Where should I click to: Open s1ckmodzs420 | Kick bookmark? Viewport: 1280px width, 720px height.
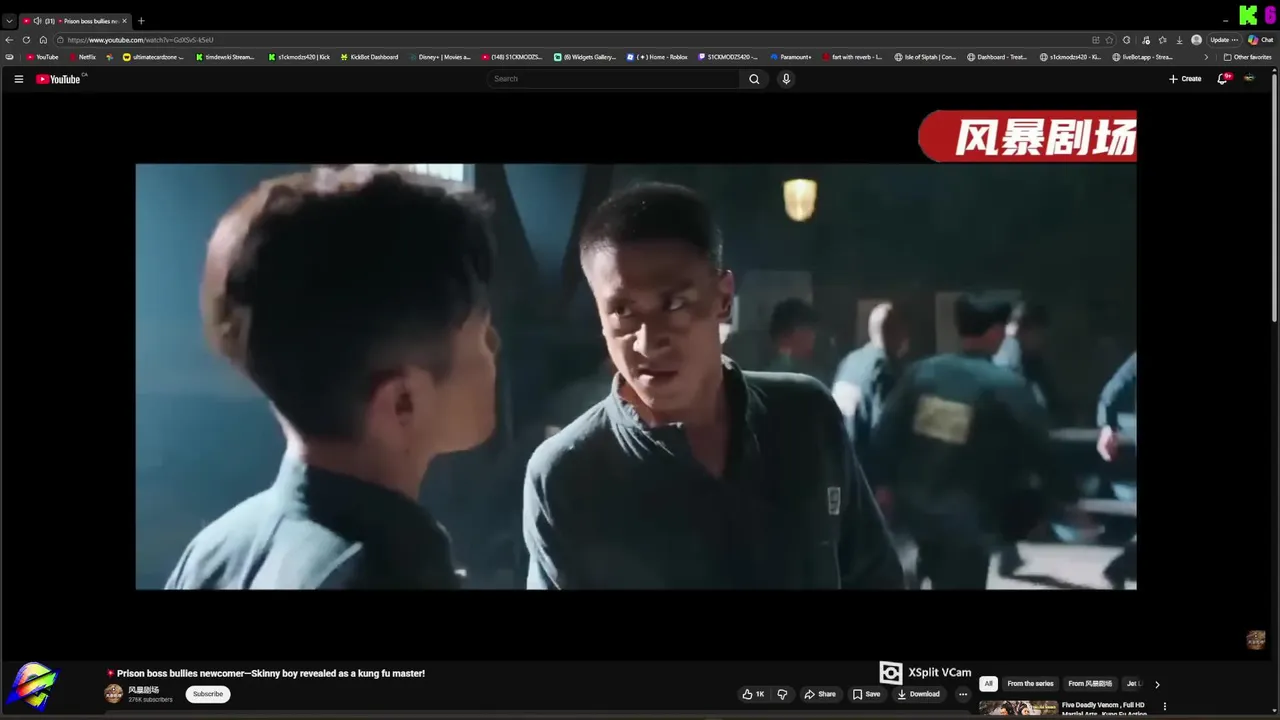(299, 57)
